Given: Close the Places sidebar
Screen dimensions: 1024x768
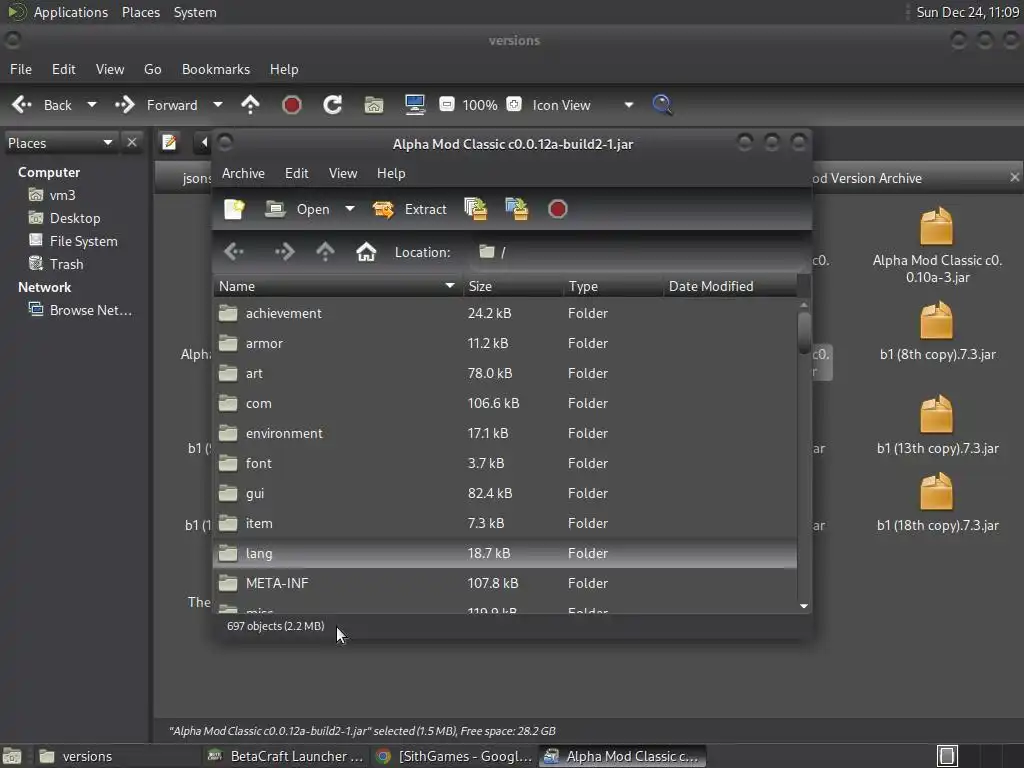Looking at the screenshot, I should 132,142.
